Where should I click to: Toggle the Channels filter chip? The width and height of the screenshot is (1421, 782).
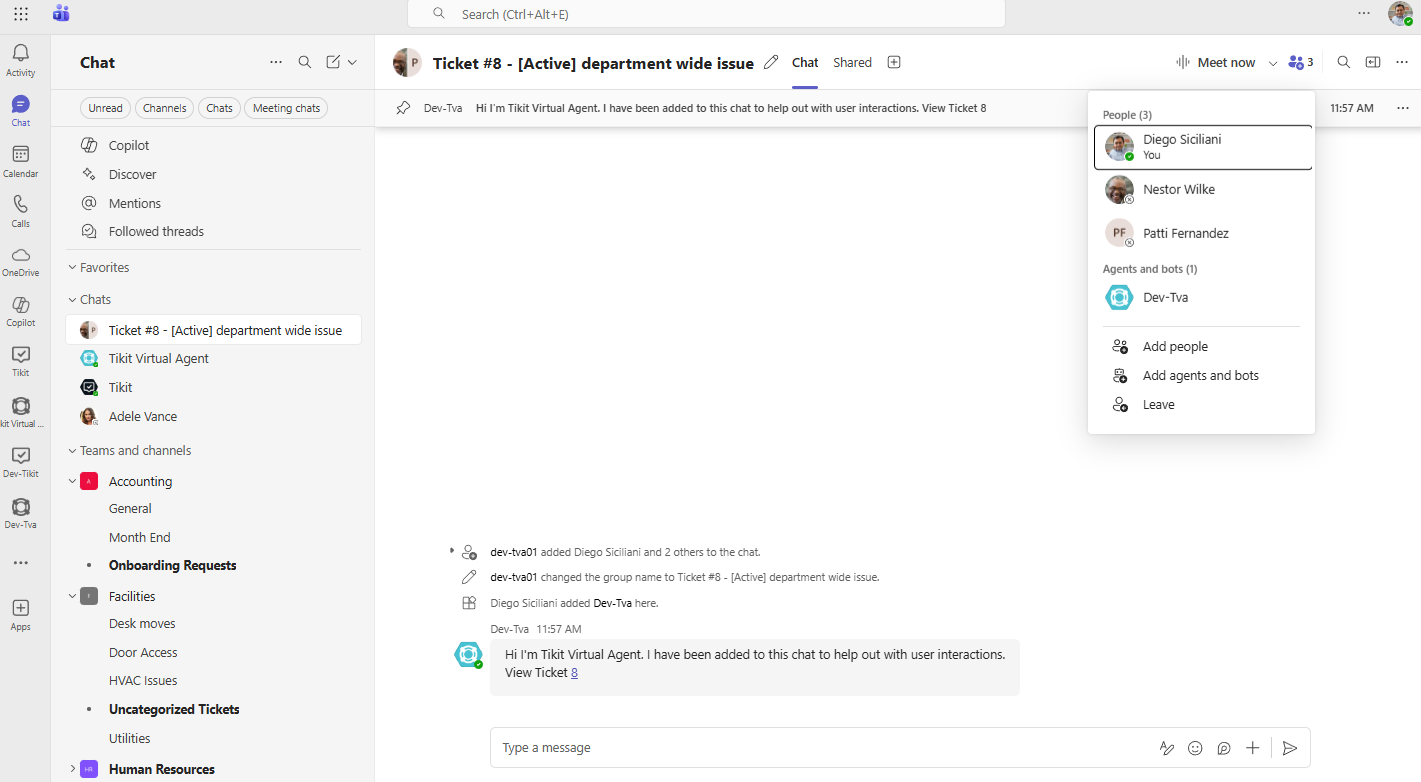[x=164, y=108]
